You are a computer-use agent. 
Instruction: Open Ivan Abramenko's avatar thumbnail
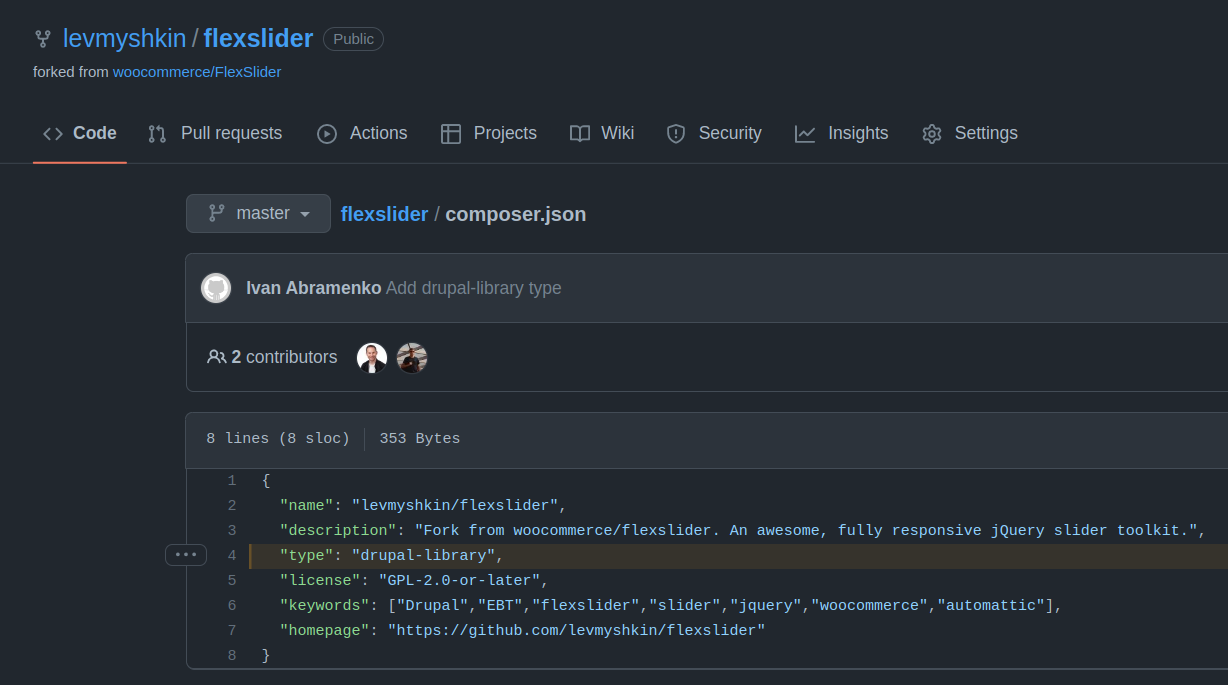click(216, 288)
